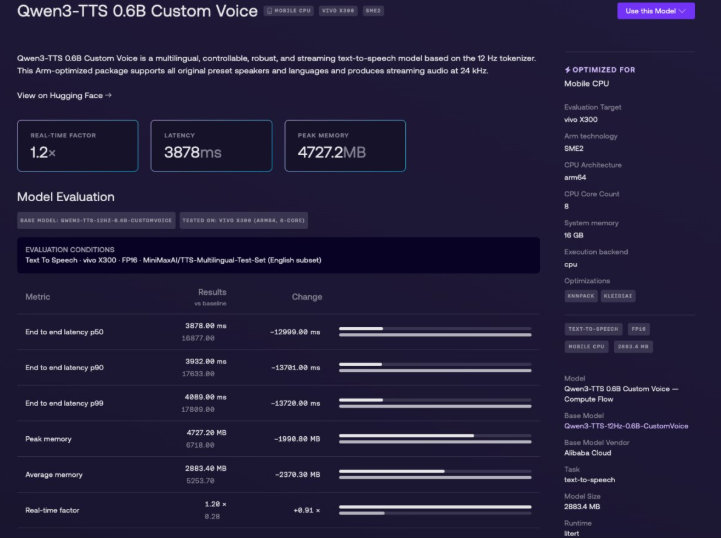The height and width of the screenshot is (539, 721).
Task: Click the Peak Memory 4727.2MB card
Action: coord(345,146)
